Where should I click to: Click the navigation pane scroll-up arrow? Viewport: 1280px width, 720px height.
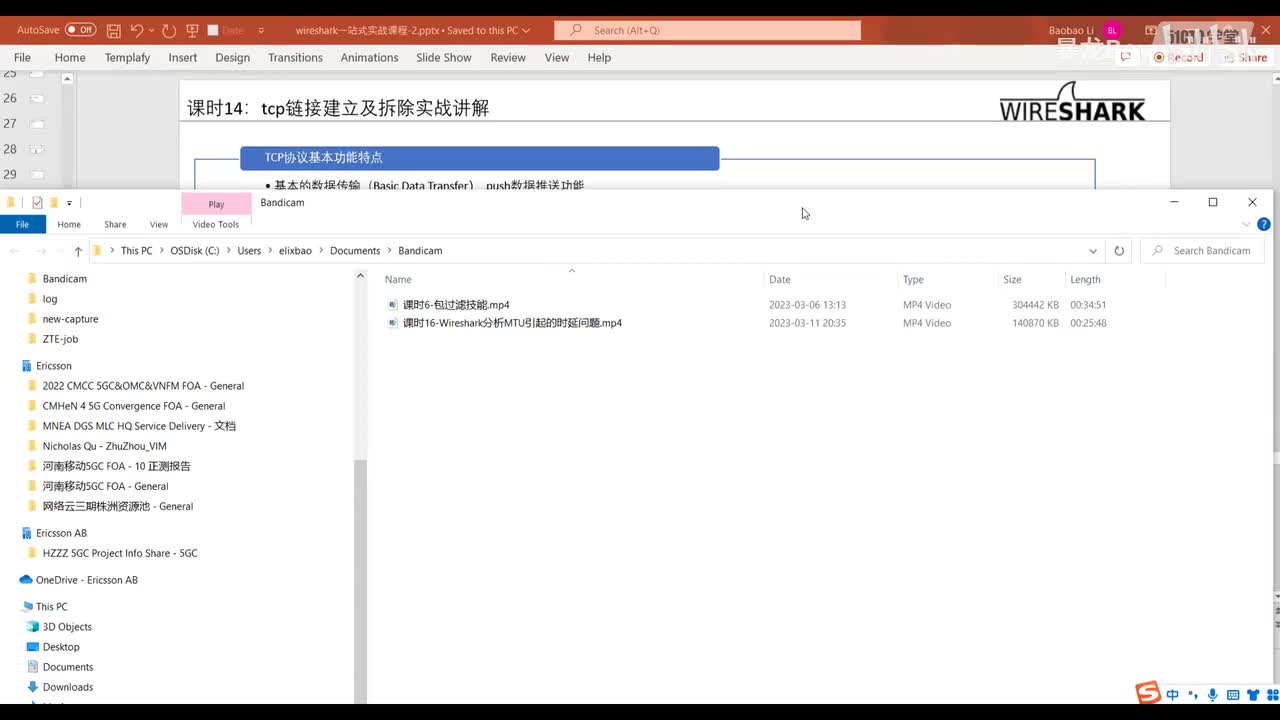(360, 276)
